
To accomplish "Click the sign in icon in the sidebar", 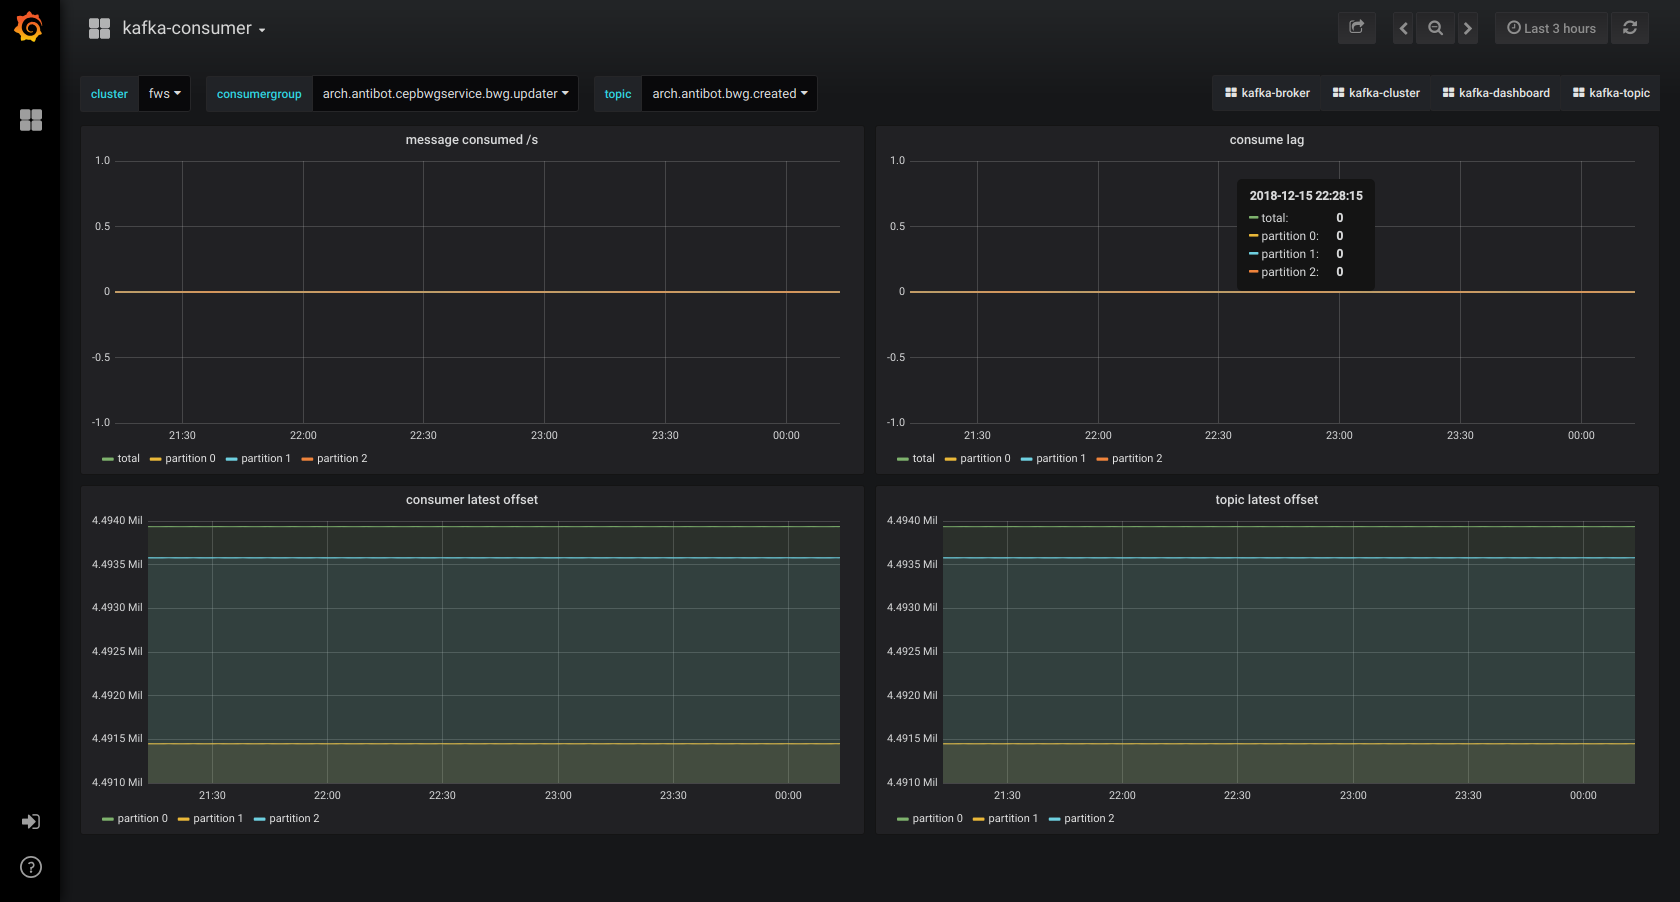I will (31, 822).
